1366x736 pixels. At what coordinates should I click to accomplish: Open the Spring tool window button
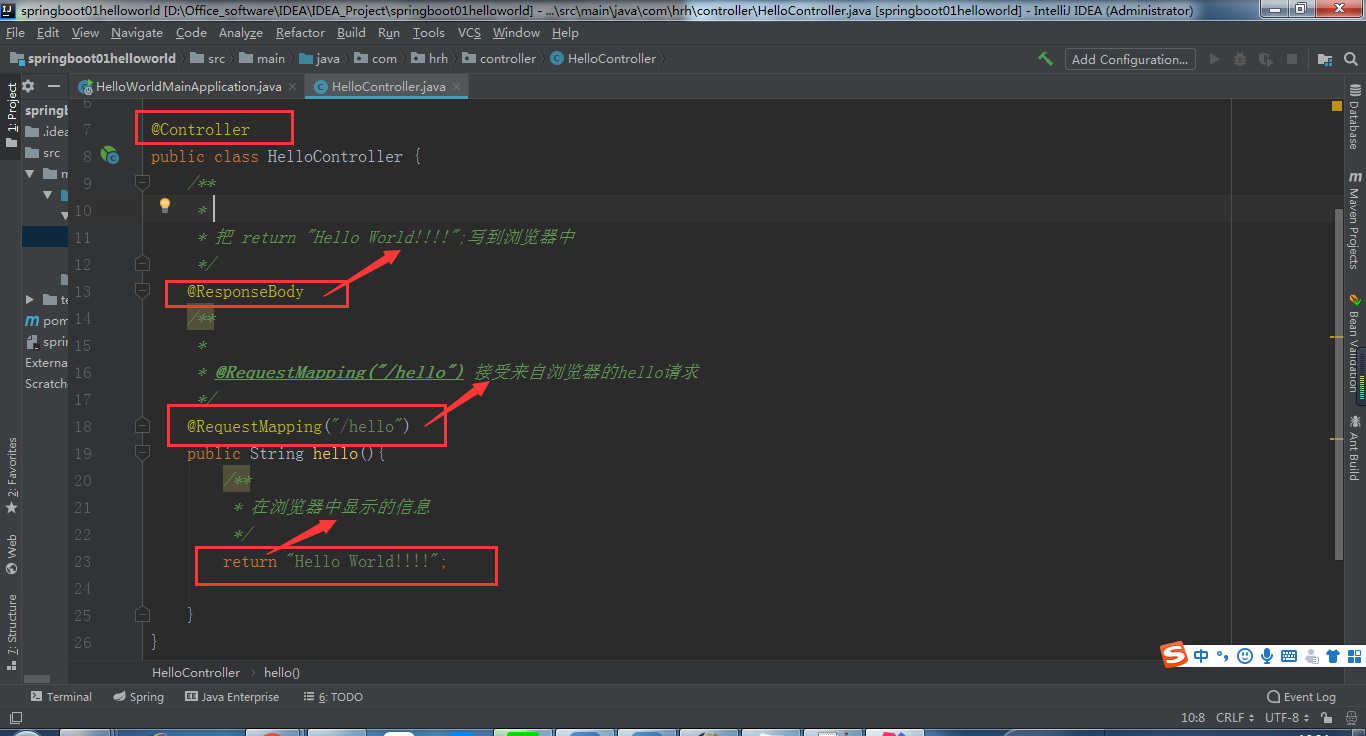pos(138,697)
